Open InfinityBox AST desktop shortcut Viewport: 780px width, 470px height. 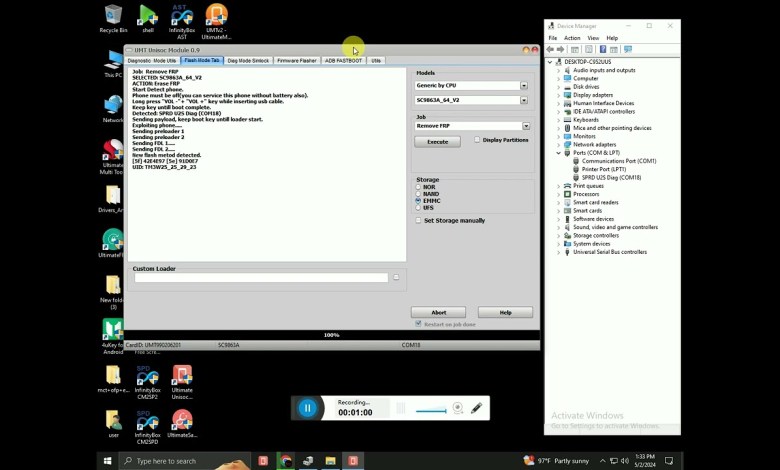(182, 21)
